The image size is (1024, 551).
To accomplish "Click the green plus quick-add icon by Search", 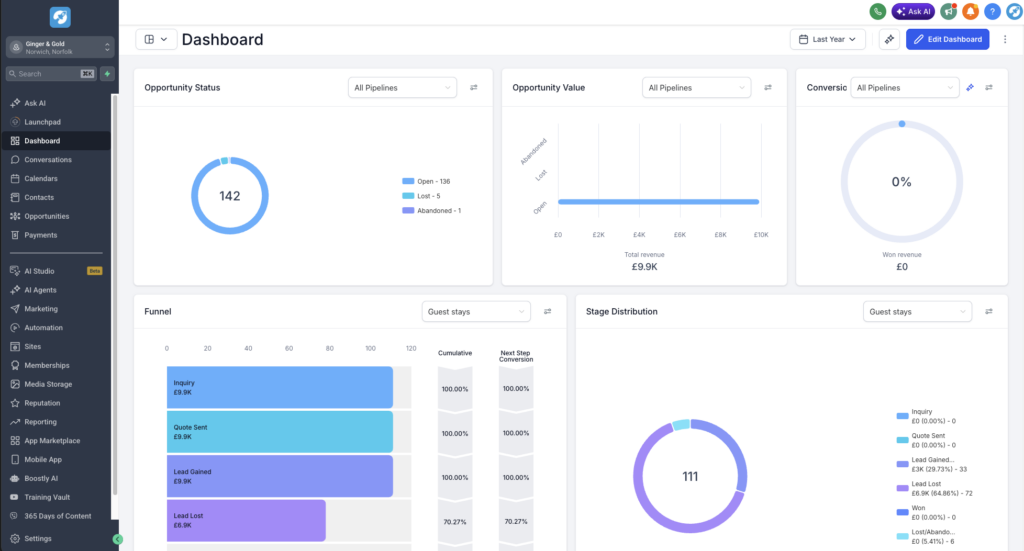I will pyautogui.click(x=107, y=74).
